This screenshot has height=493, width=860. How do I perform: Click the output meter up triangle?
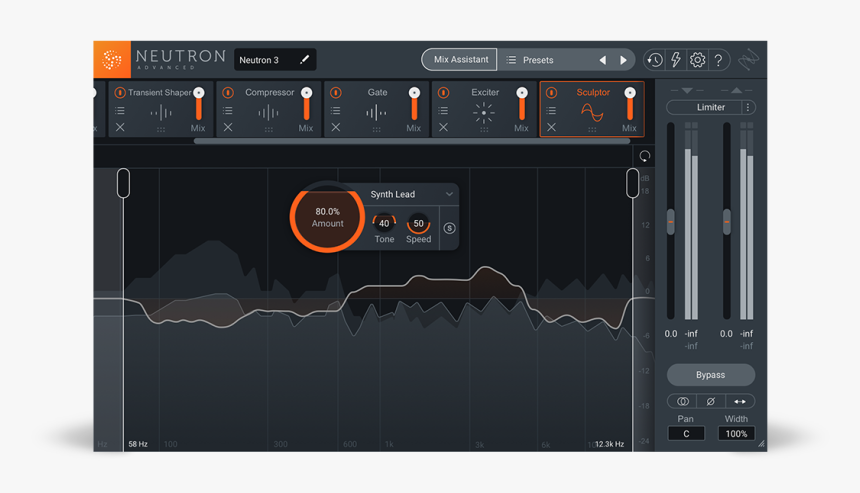click(x=737, y=90)
